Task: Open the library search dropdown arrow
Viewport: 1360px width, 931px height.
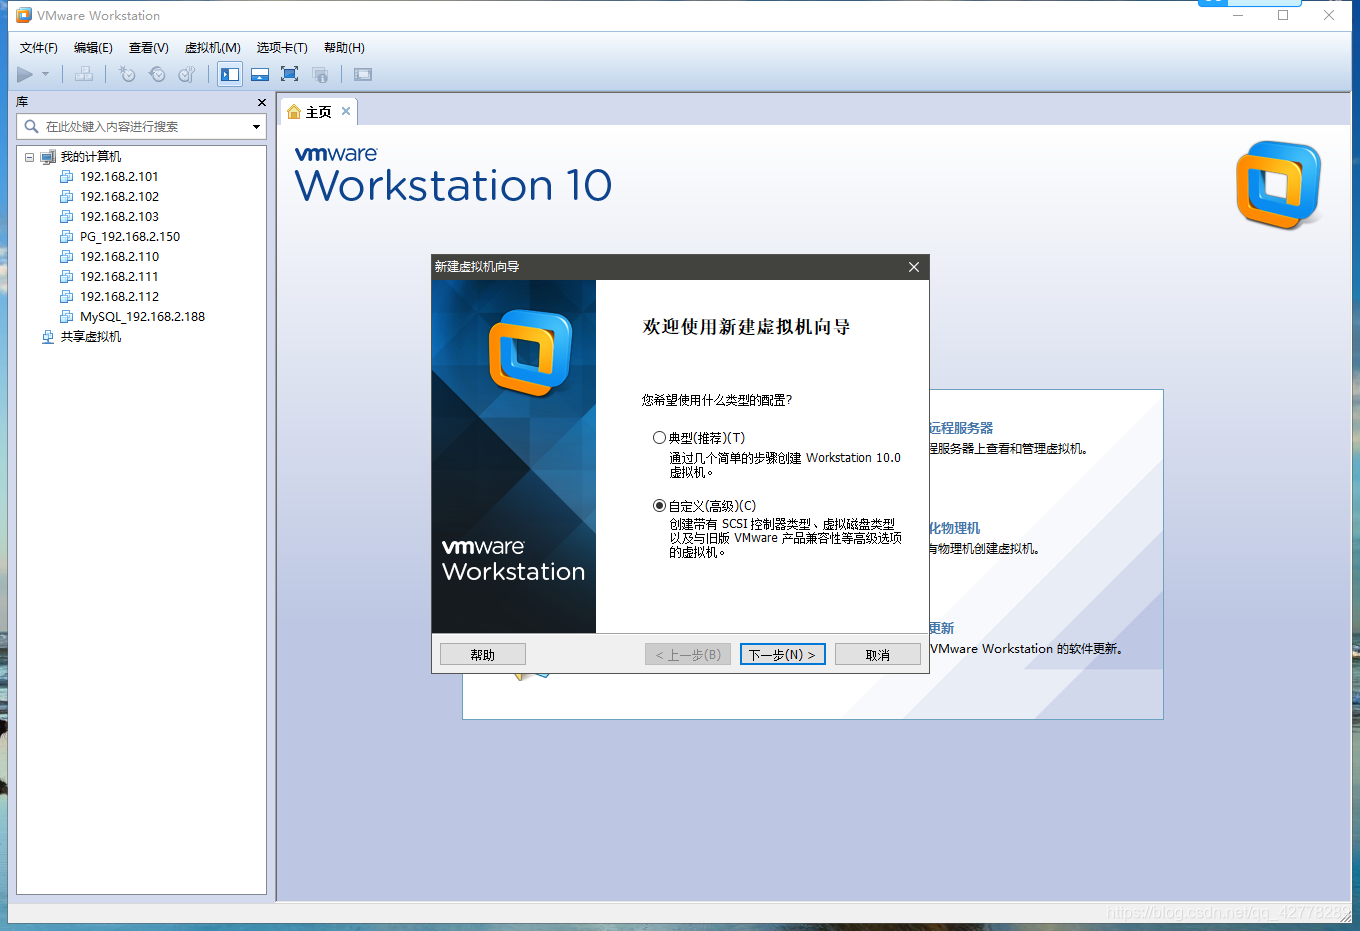Action: tap(256, 126)
